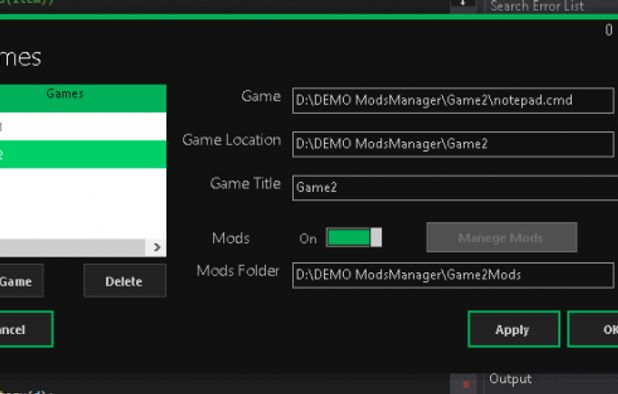Click into the Game Title field
The image size is (618, 394).
click(x=455, y=188)
